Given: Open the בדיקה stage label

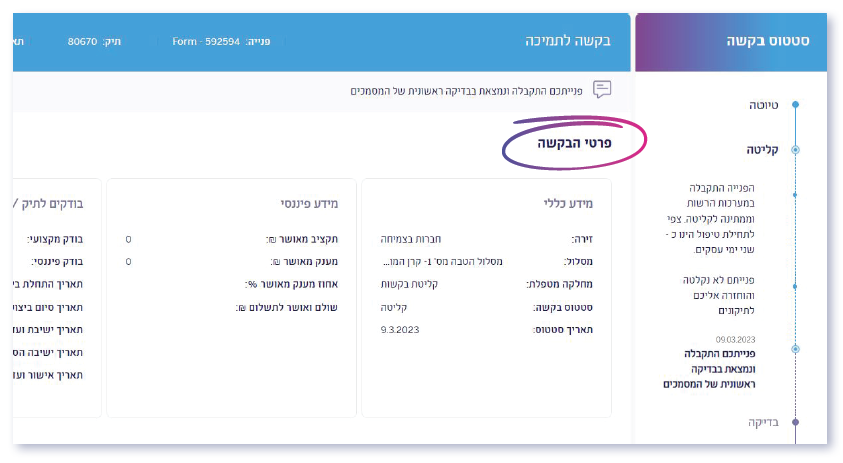Looking at the screenshot, I should [762, 422].
